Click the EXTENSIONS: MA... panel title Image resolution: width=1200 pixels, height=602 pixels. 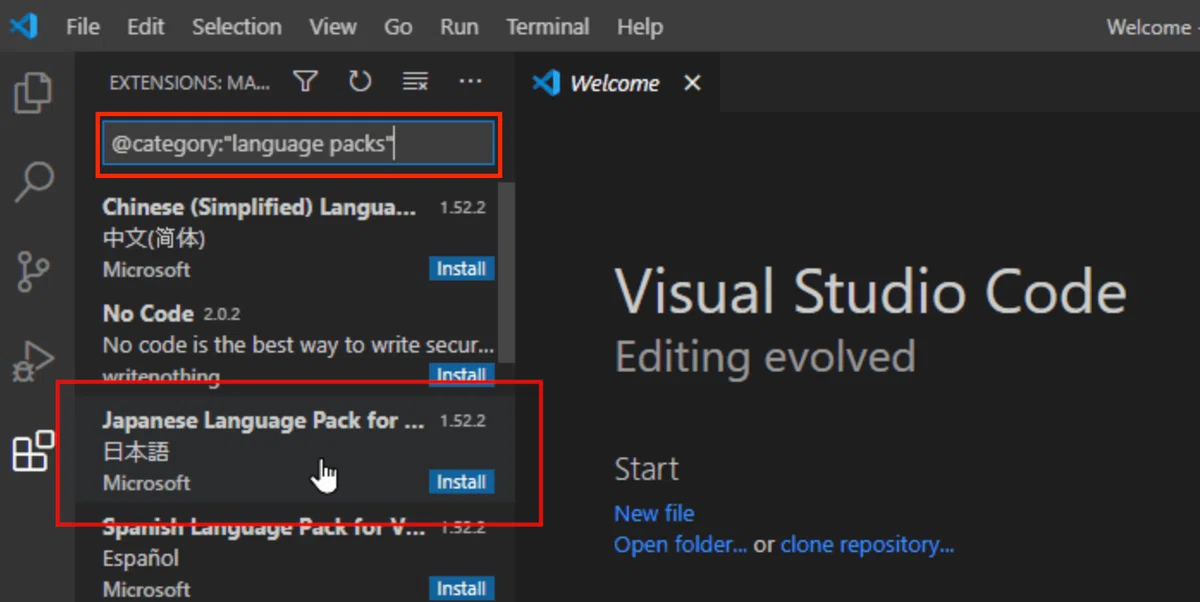(x=190, y=83)
